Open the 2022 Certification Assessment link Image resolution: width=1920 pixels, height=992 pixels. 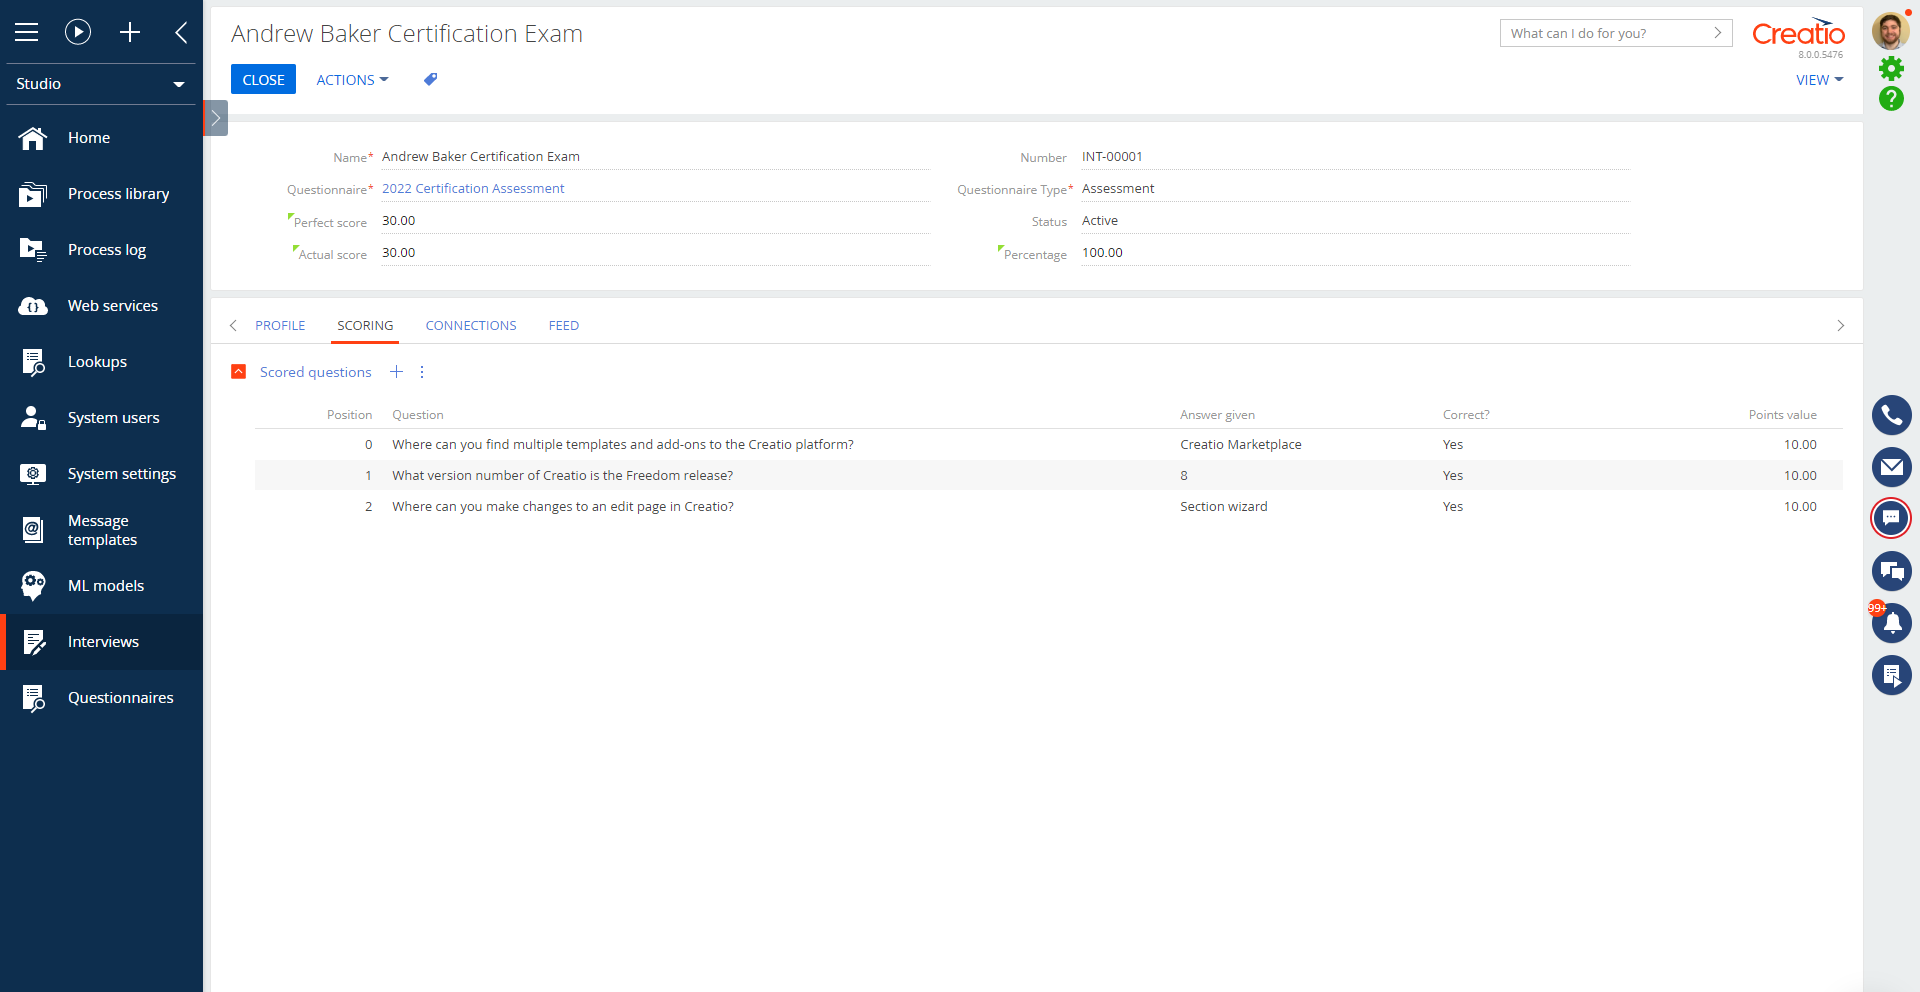(x=473, y=188)
